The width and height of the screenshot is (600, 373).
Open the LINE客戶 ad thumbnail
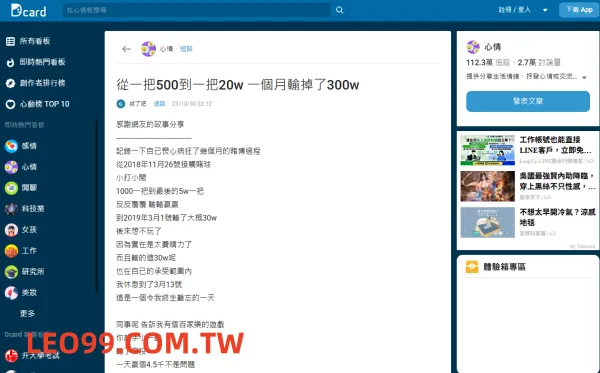[488, 150]
